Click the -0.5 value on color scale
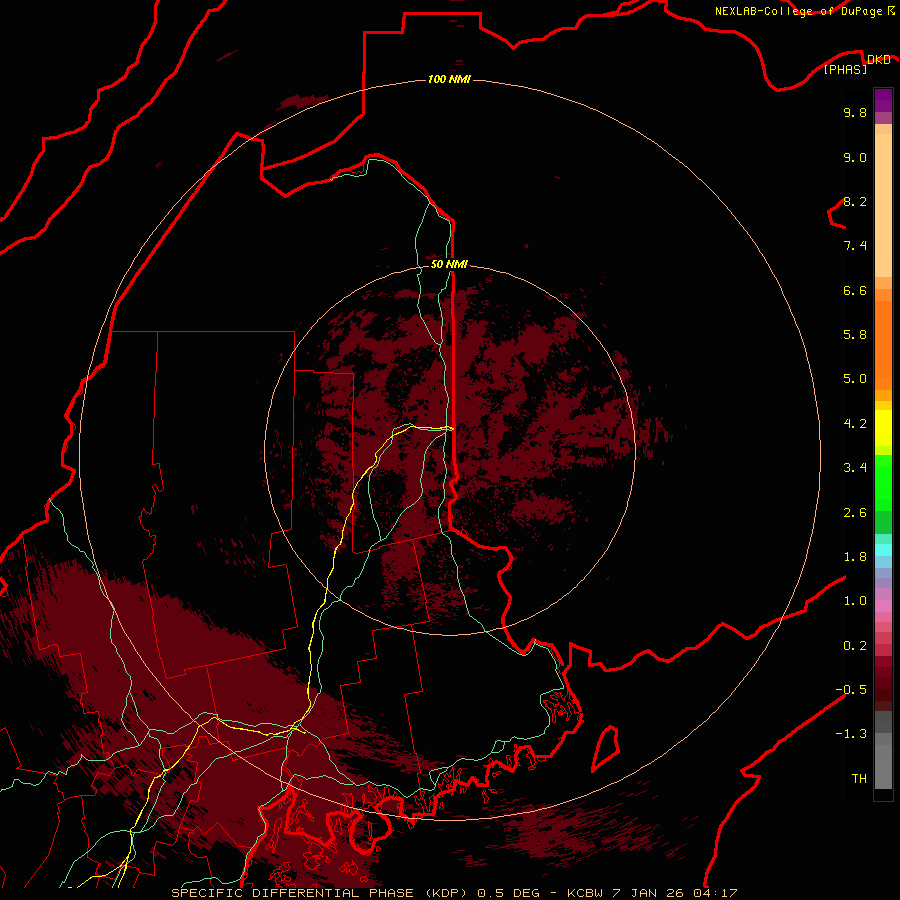The image size is (900, 900). pyautogui.click(x=851, y=690)
